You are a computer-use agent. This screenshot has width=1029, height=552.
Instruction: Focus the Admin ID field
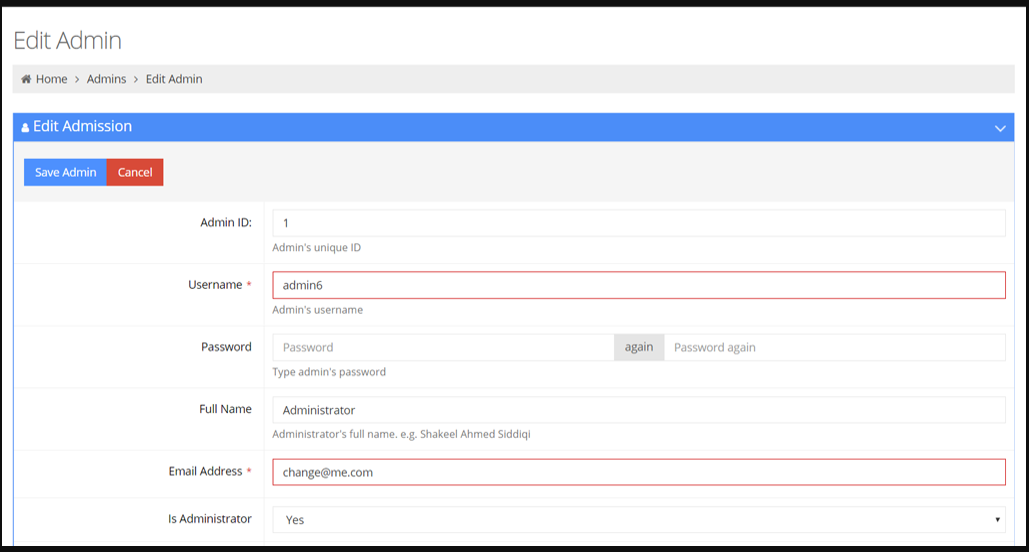(639, 223)
